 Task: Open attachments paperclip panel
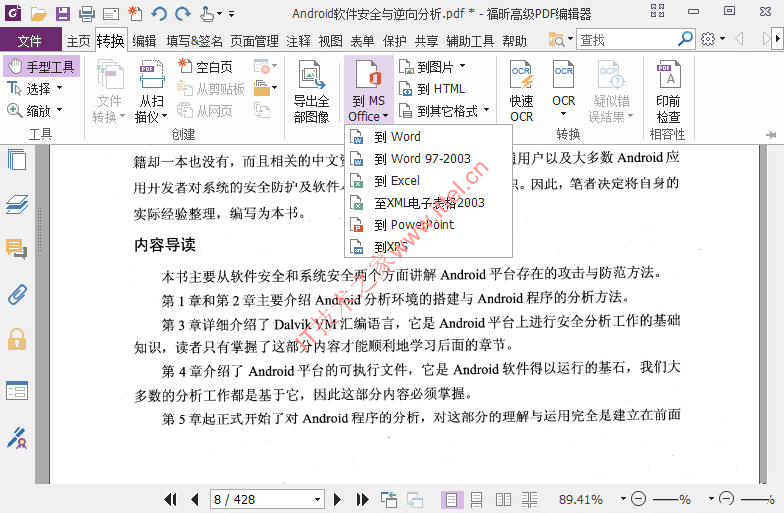(17, 294)
